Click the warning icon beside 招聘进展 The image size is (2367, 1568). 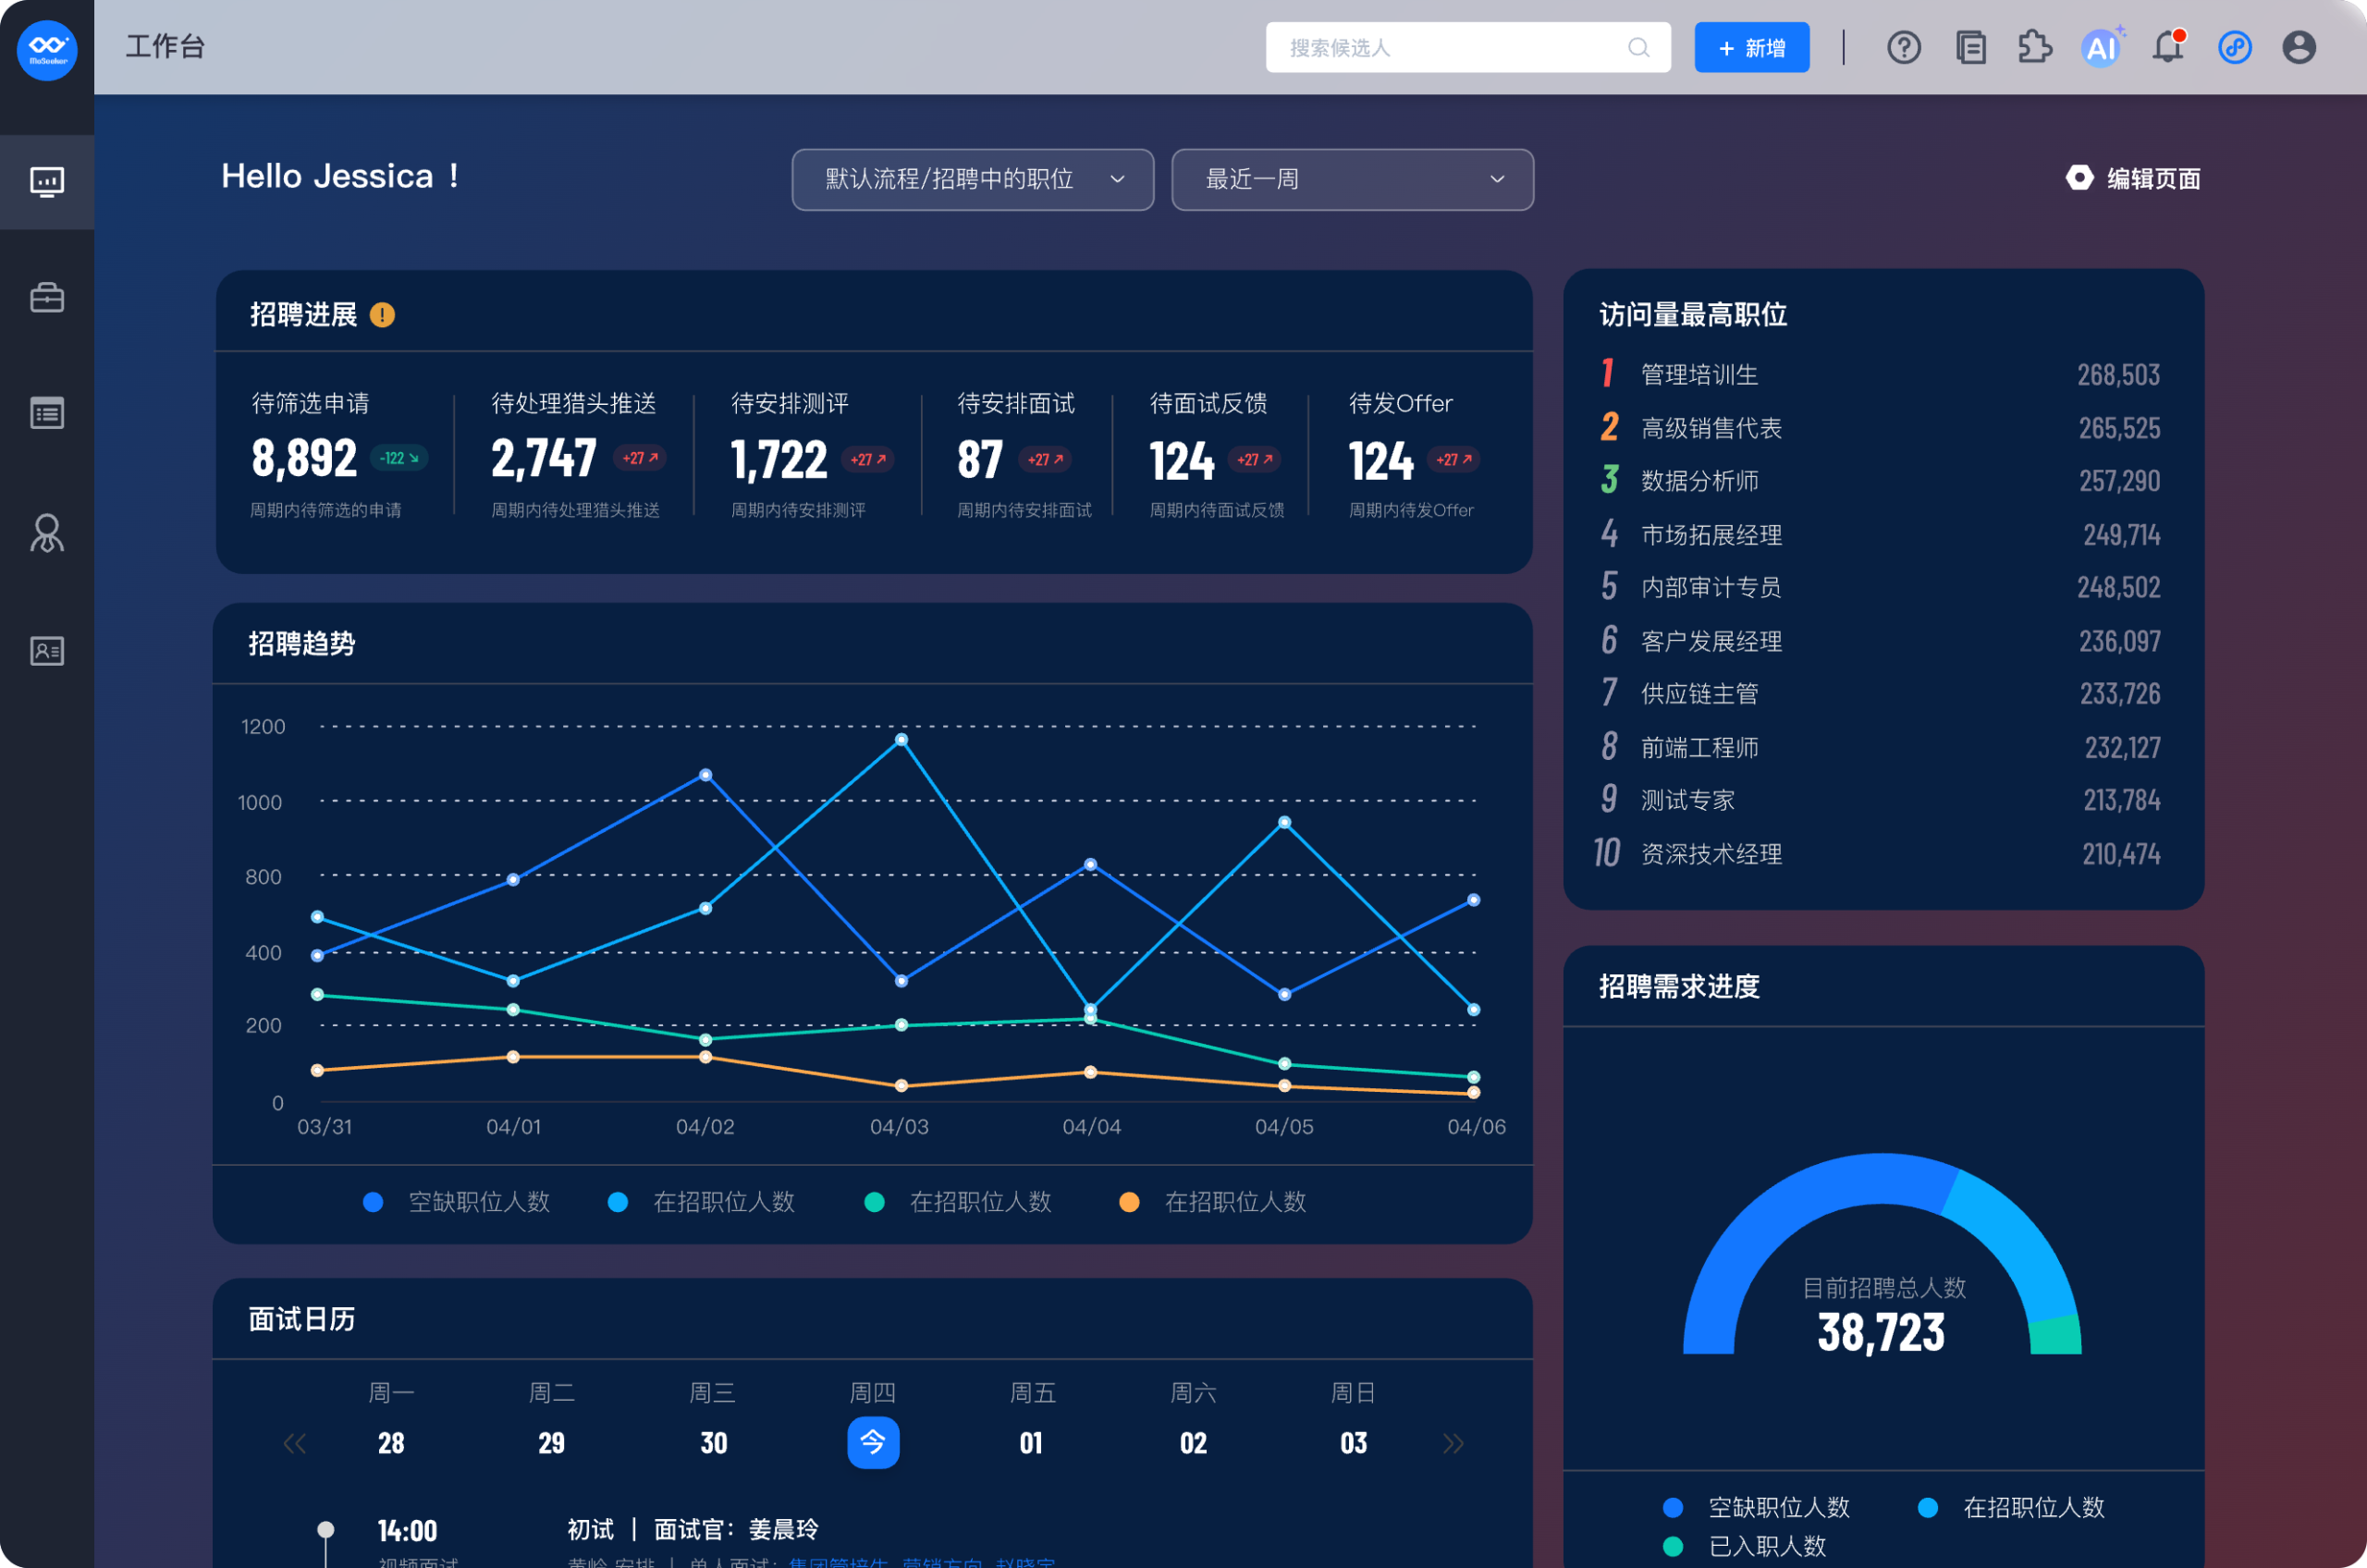pos(382,315)
